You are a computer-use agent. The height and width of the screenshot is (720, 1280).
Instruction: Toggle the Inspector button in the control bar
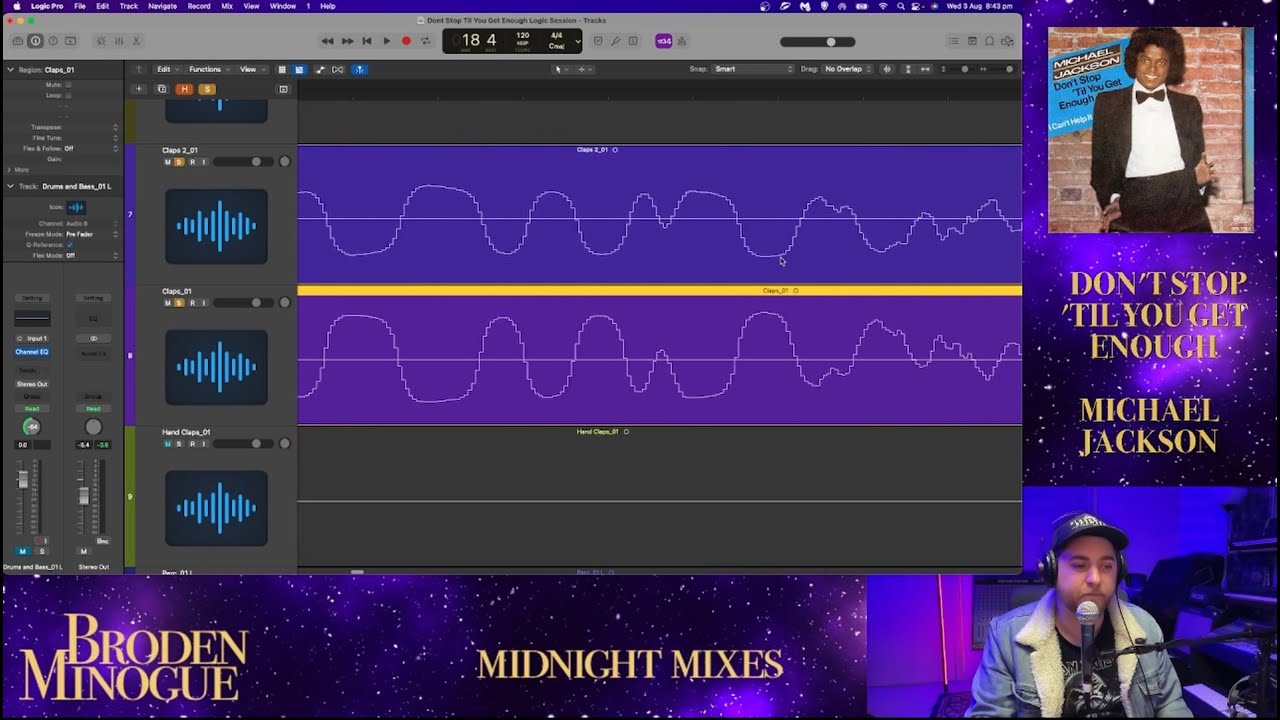[x=35, y=41]
